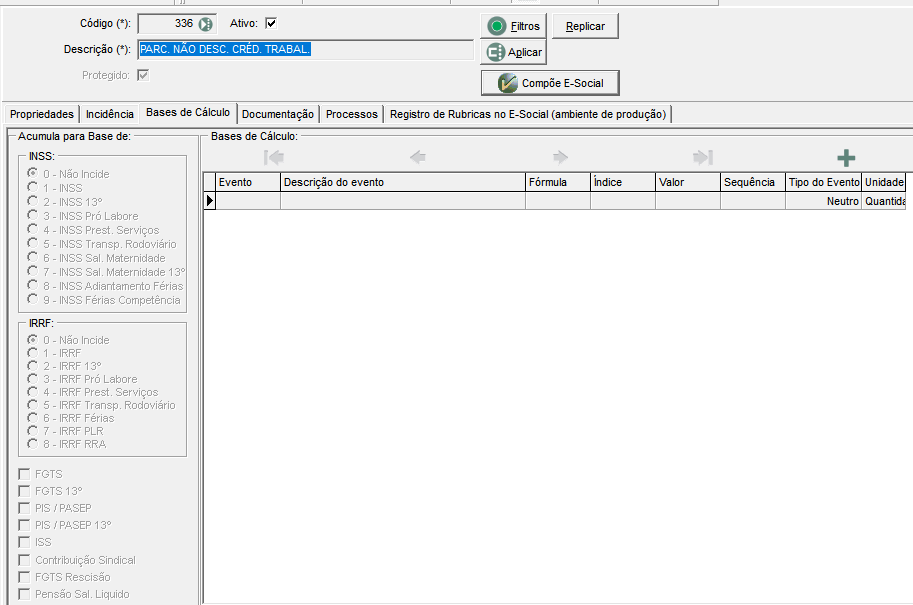Click the Descrição do evento column header
913x605 pixels.
(x=403, y=182)
